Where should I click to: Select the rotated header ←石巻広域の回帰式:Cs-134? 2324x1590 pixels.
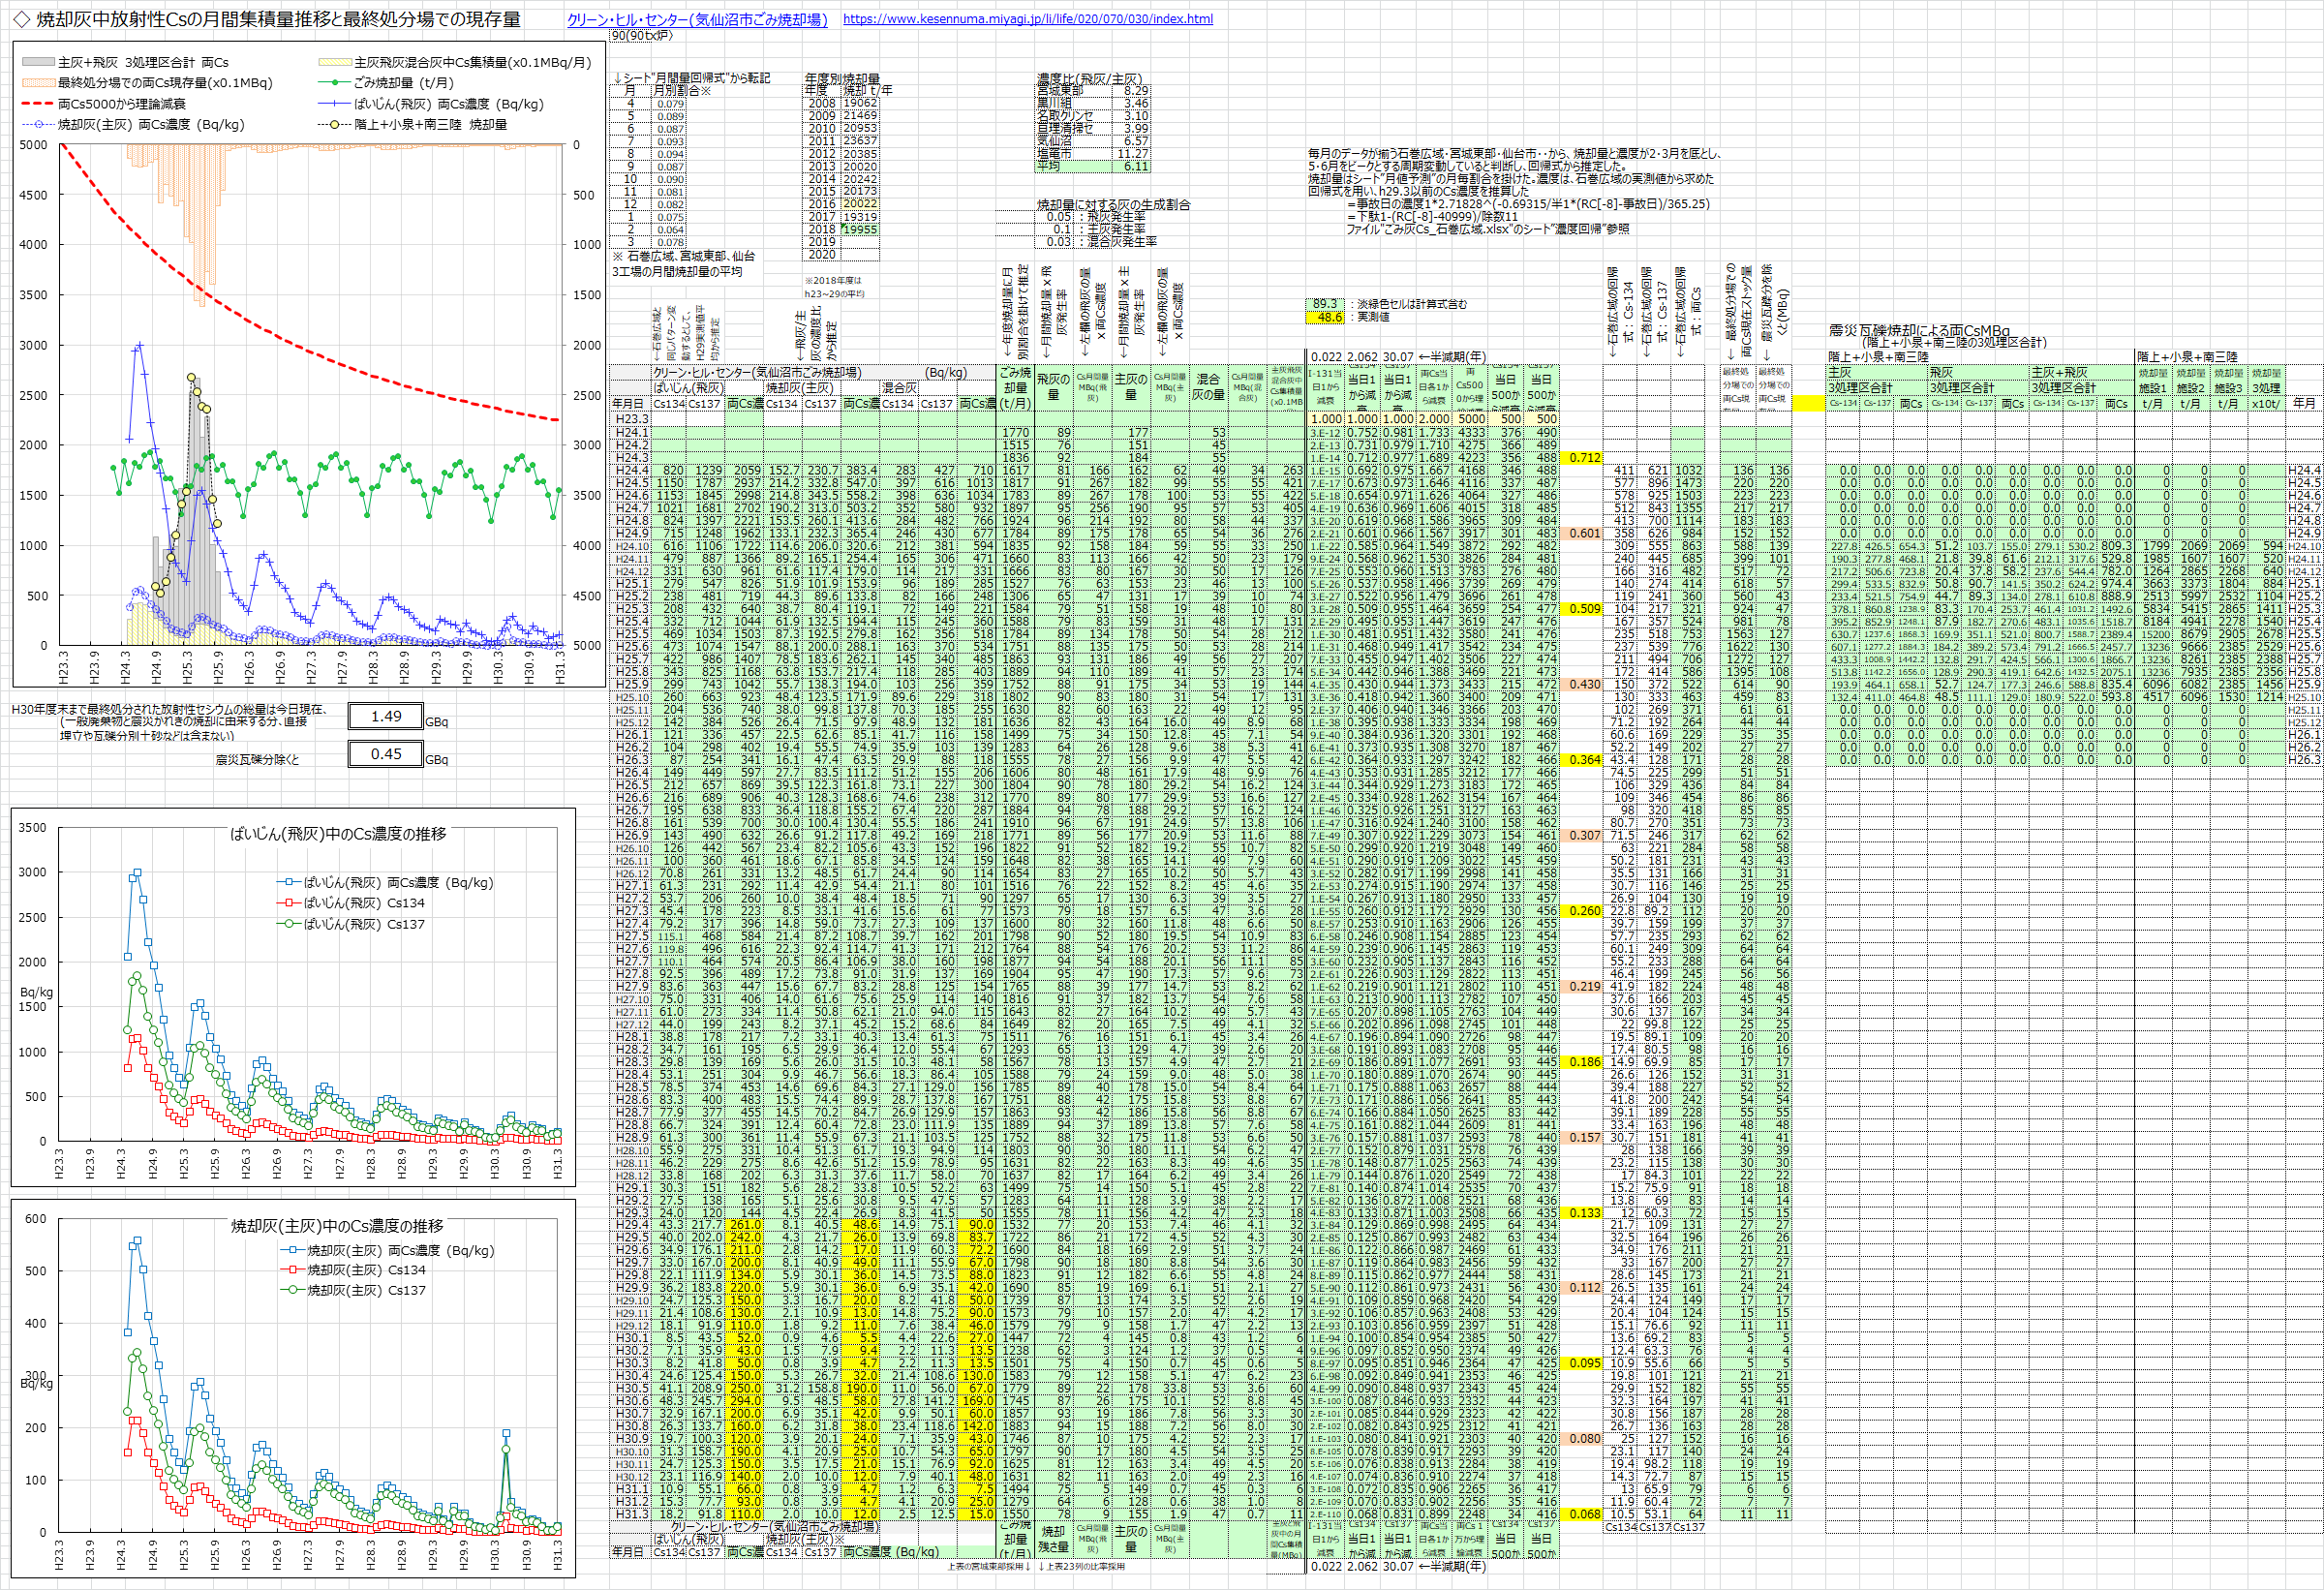coord(1621,311)
